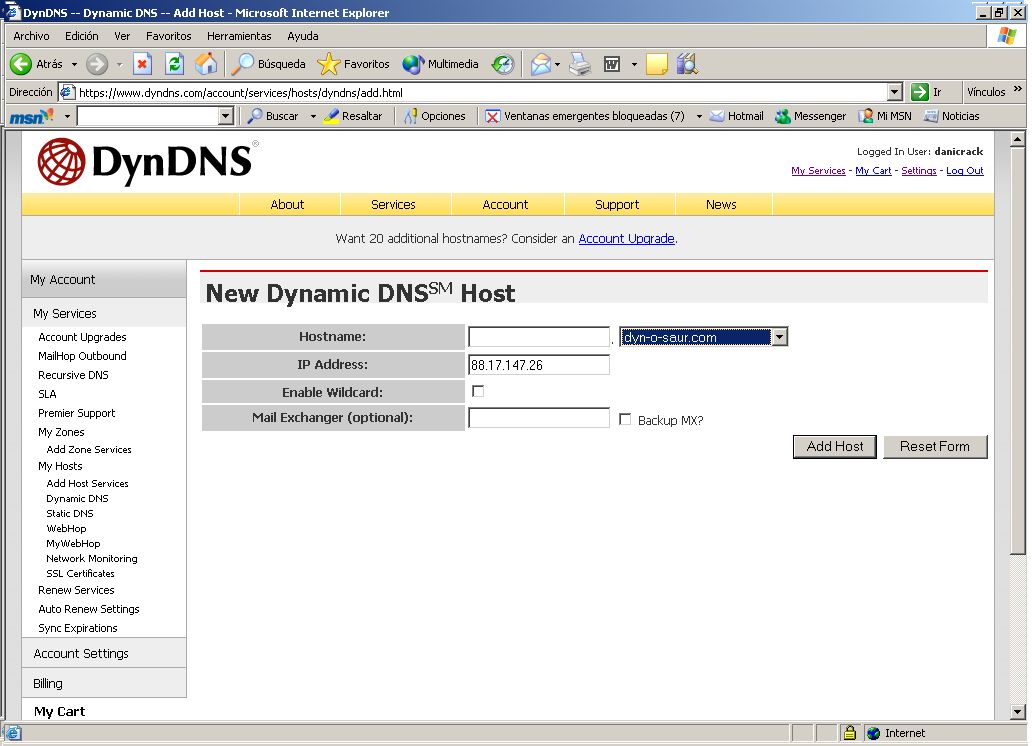The image size is (1032, 746).
Task: Open Búsqueda search tool
Action: click(268, 64)
